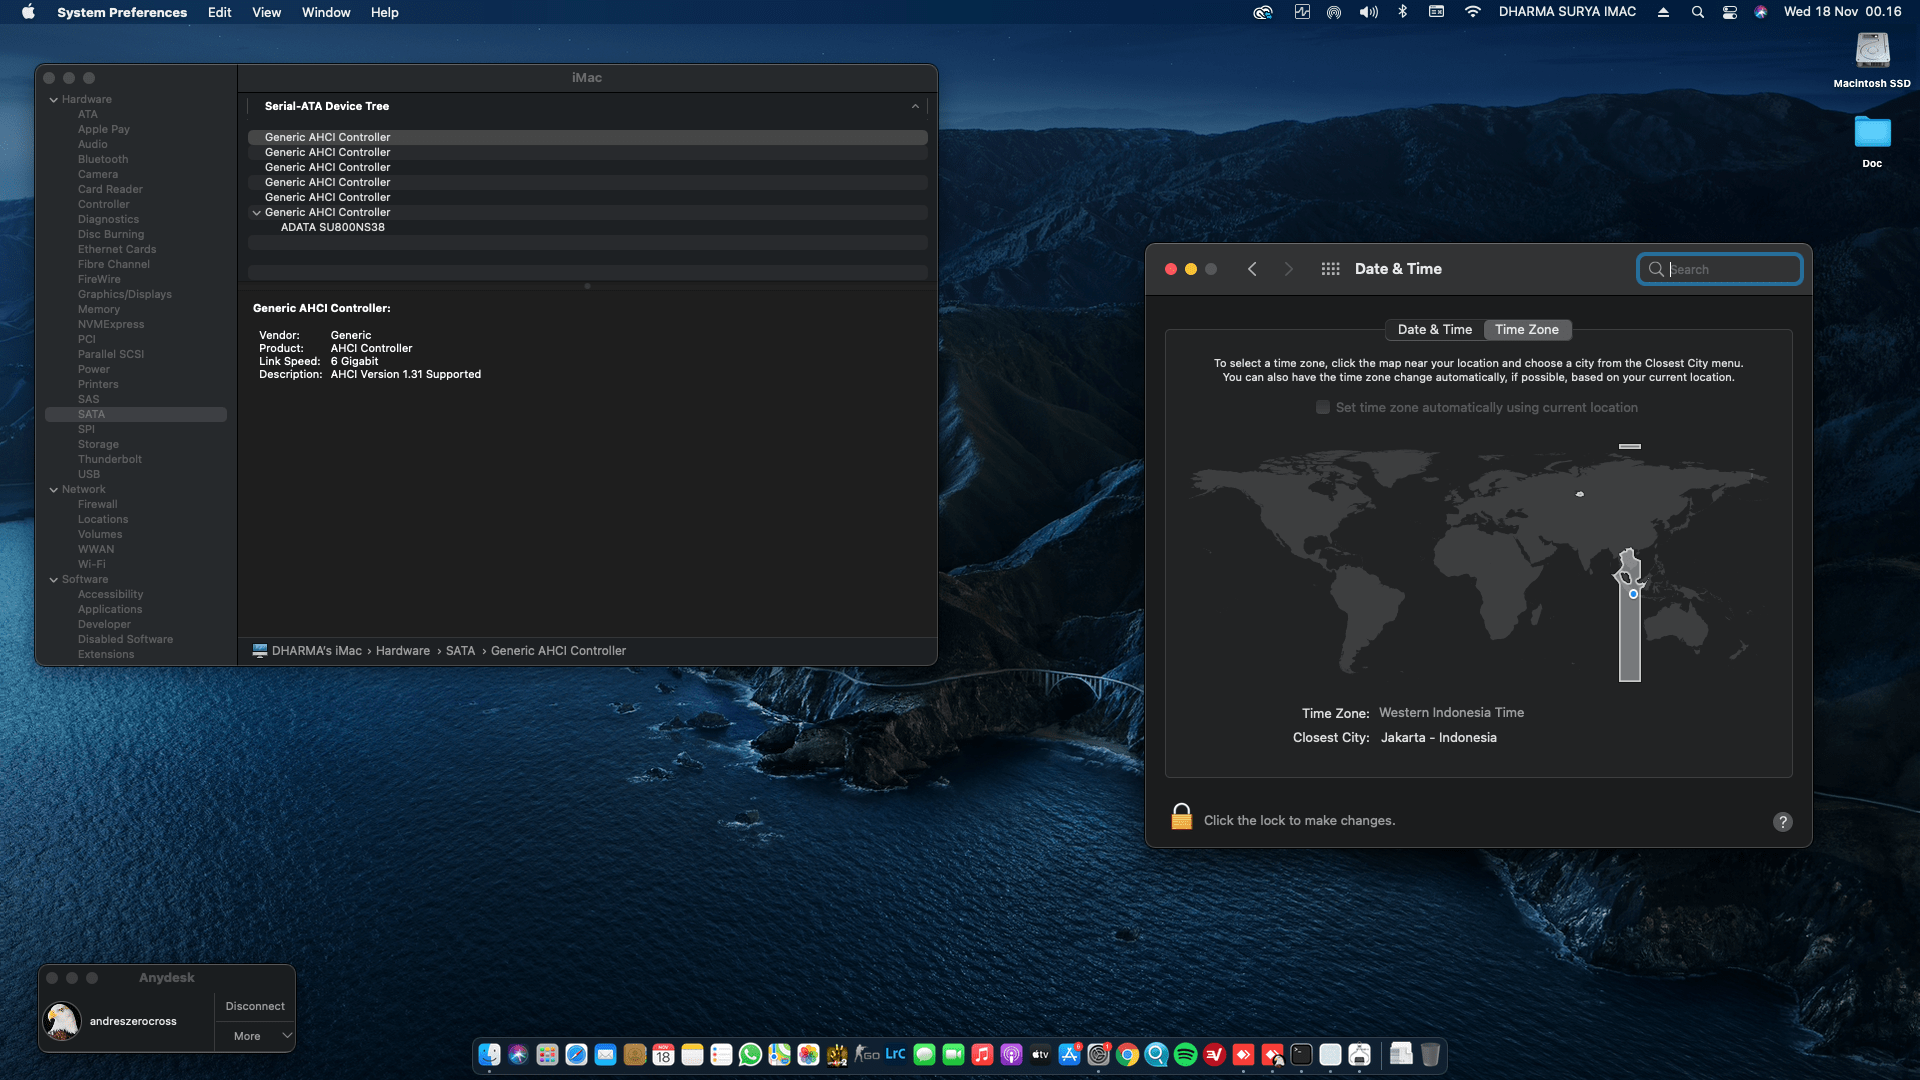Open the Show All preferences grid icon
1920x1080 pixels.
click(1330, 269)
